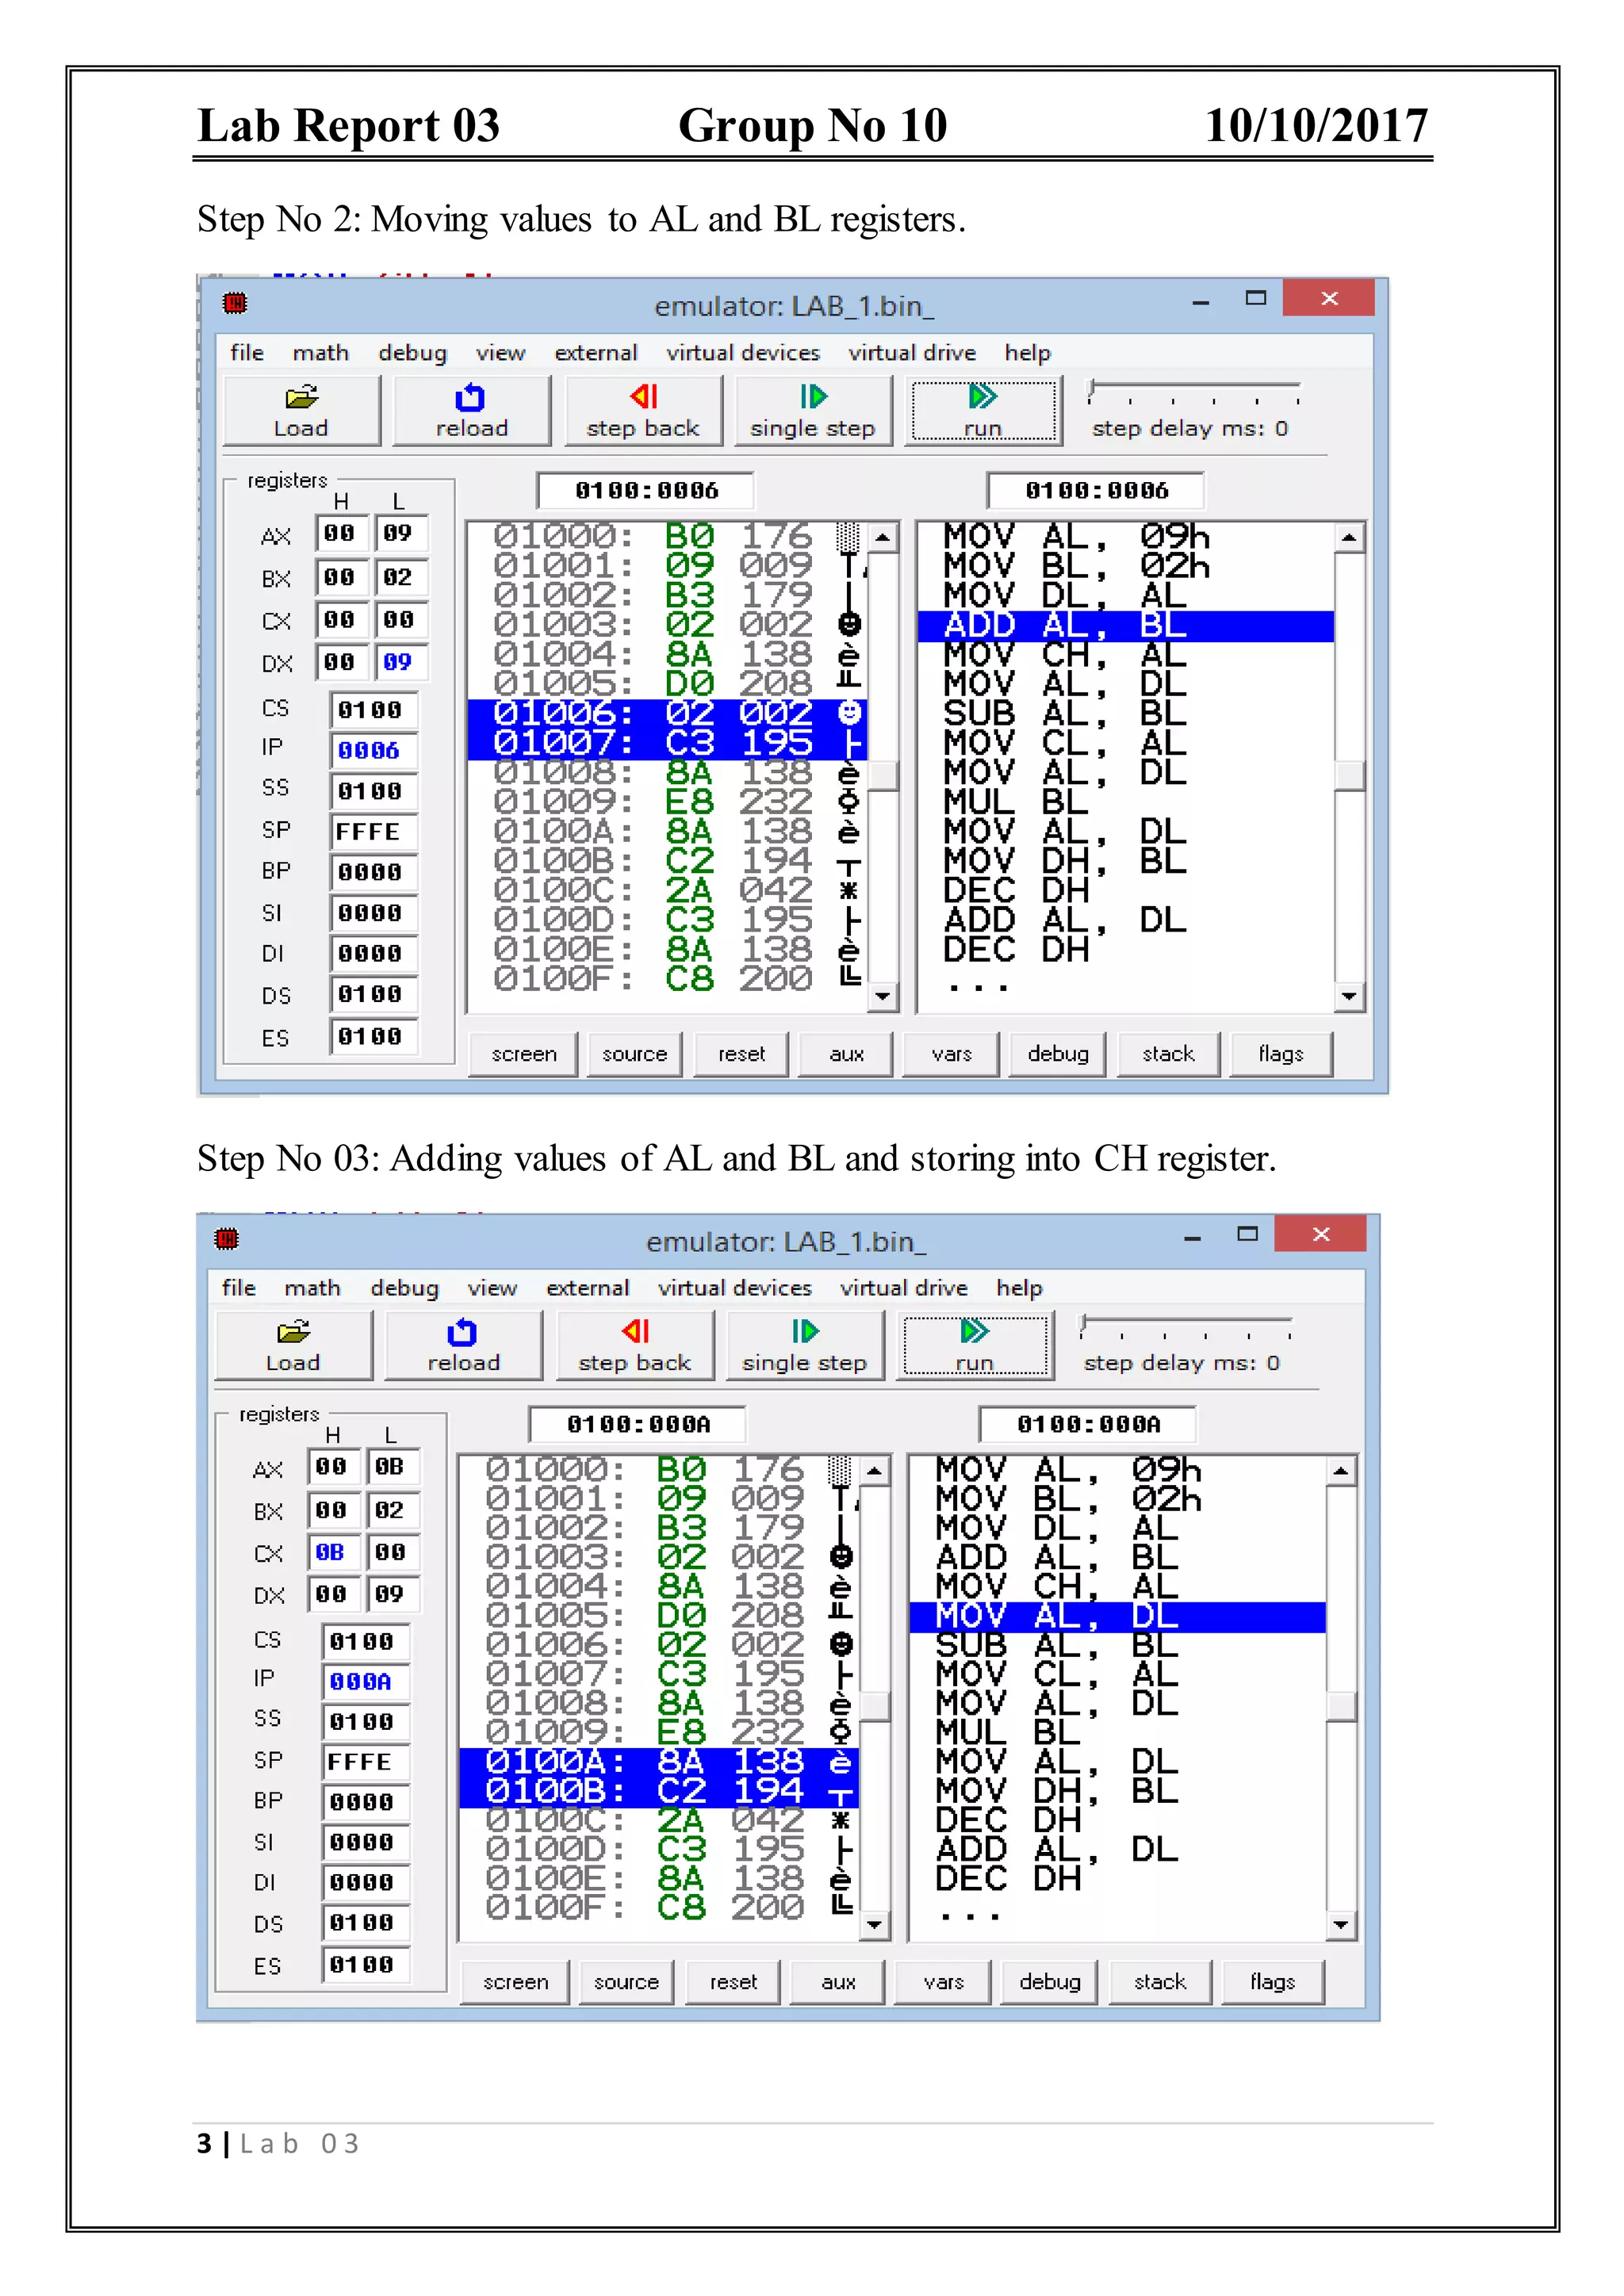The height and width of the screenshot is (2296, 1624).
Task: Open file menu in bottom emulator window
Action: pyautogui.click(x=239, y=1288)
